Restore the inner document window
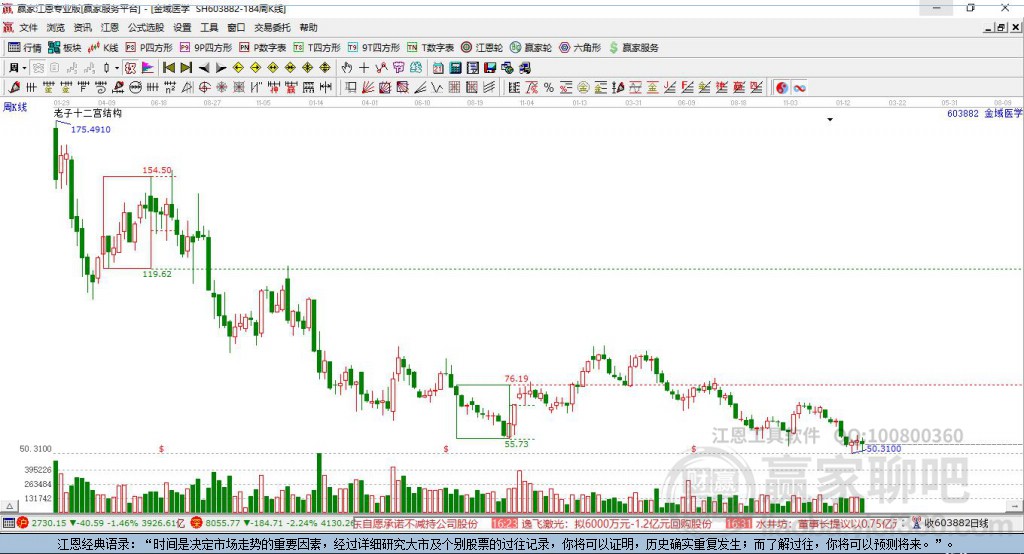 (1000, 27)
